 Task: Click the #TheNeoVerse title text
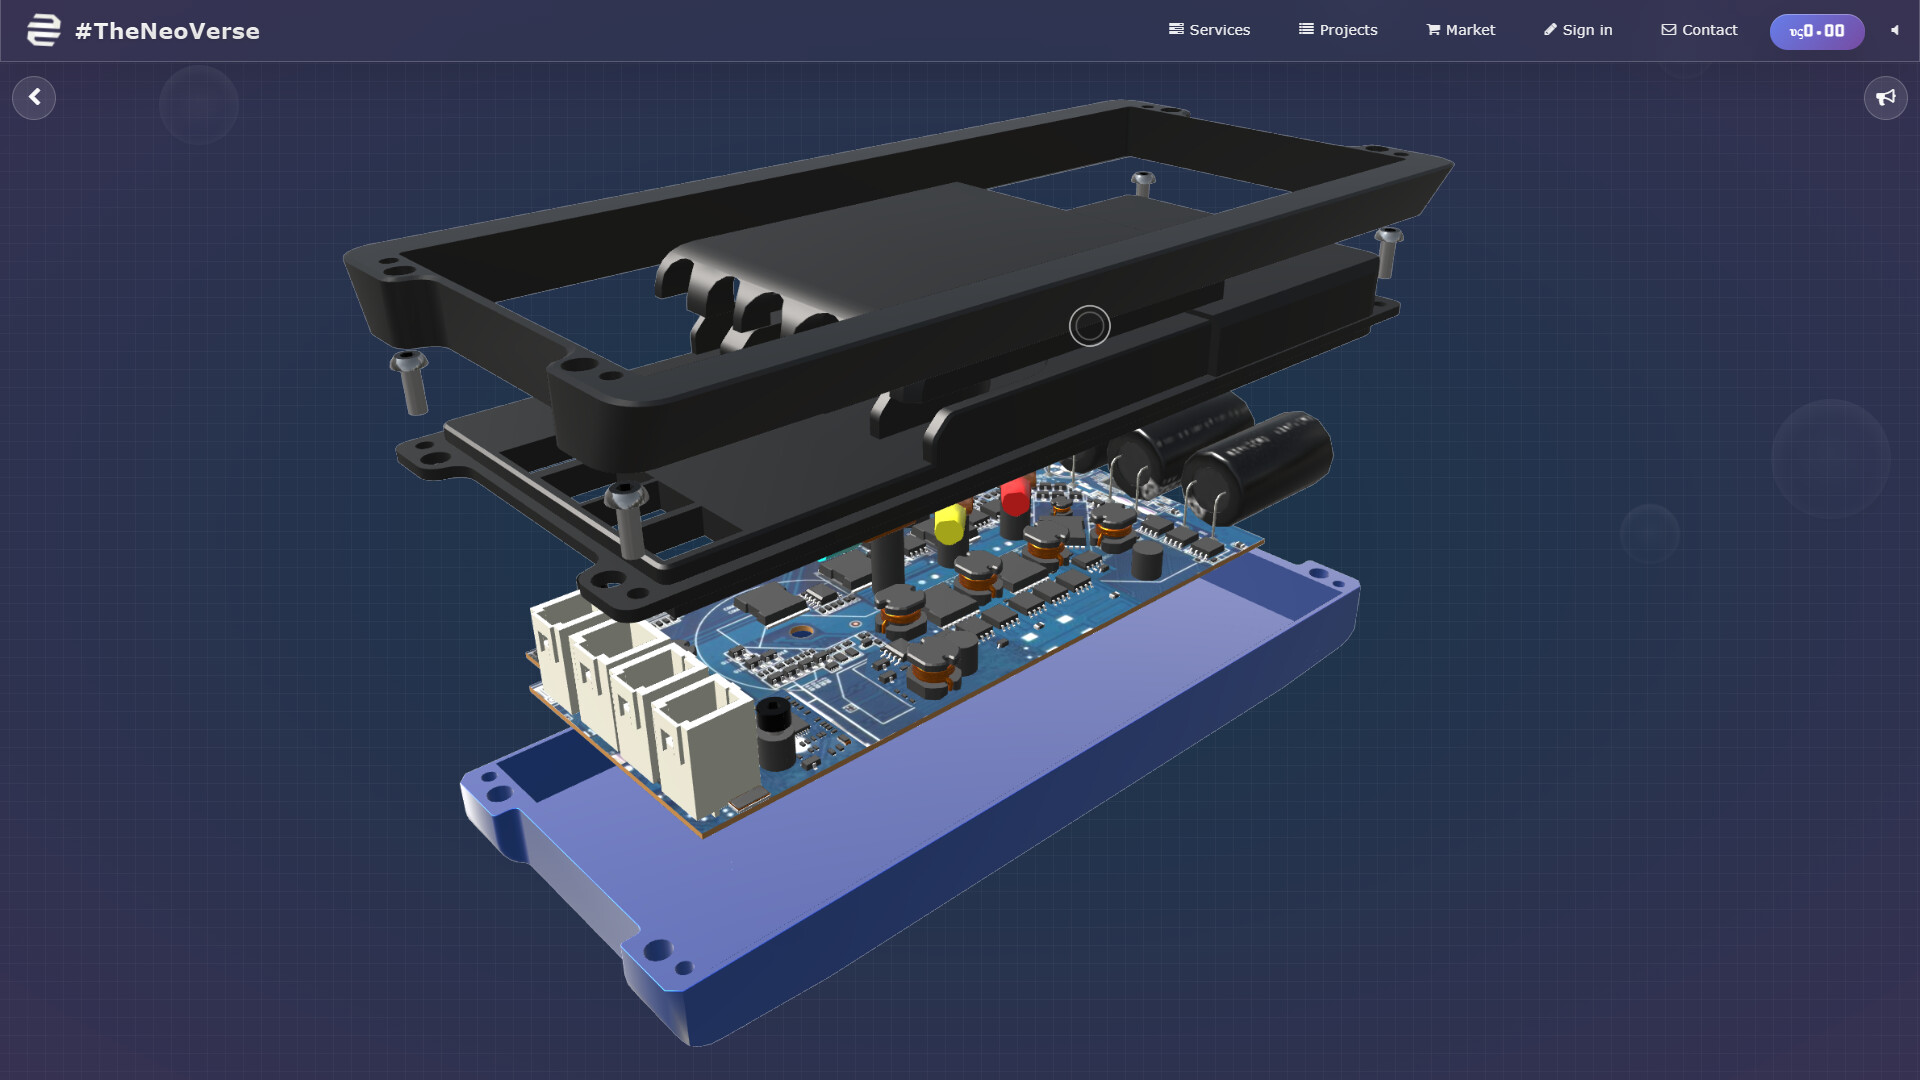(167, 31)
